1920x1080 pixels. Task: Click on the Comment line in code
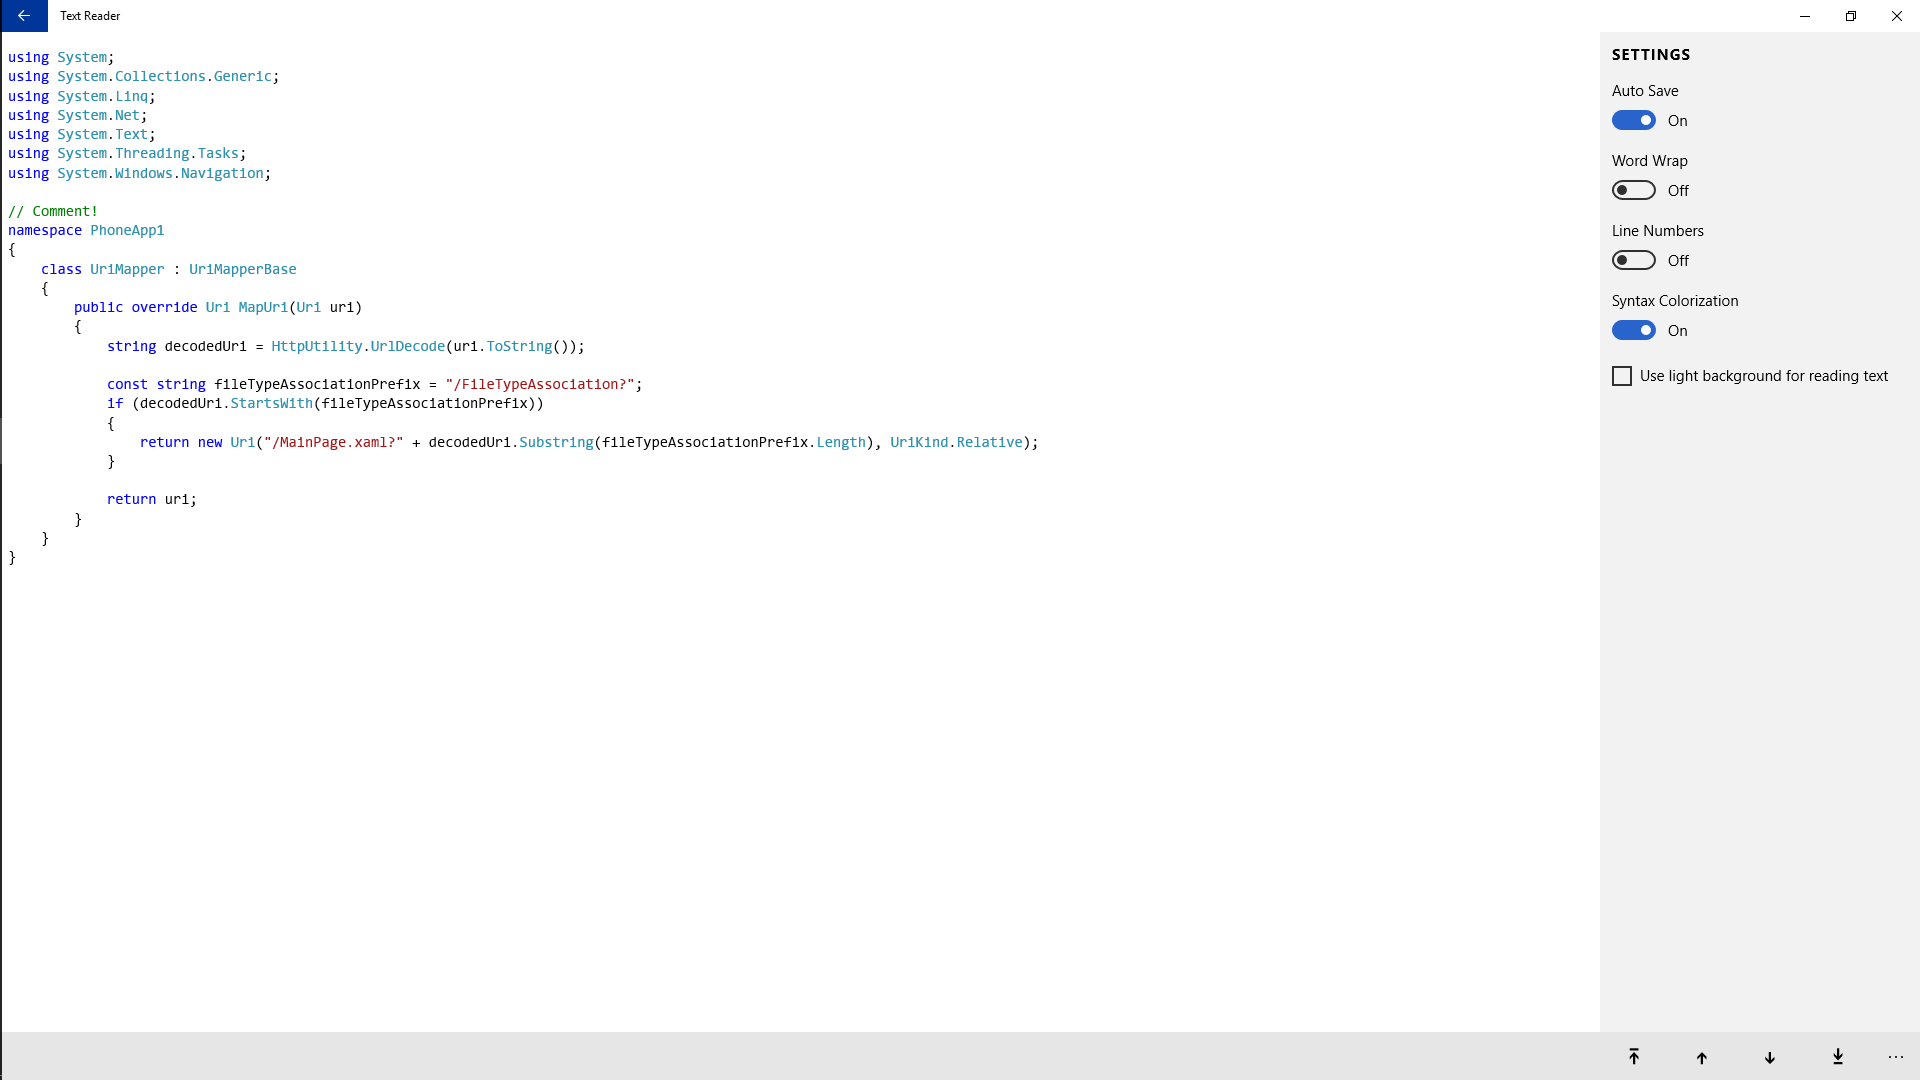tap(54, 211)
